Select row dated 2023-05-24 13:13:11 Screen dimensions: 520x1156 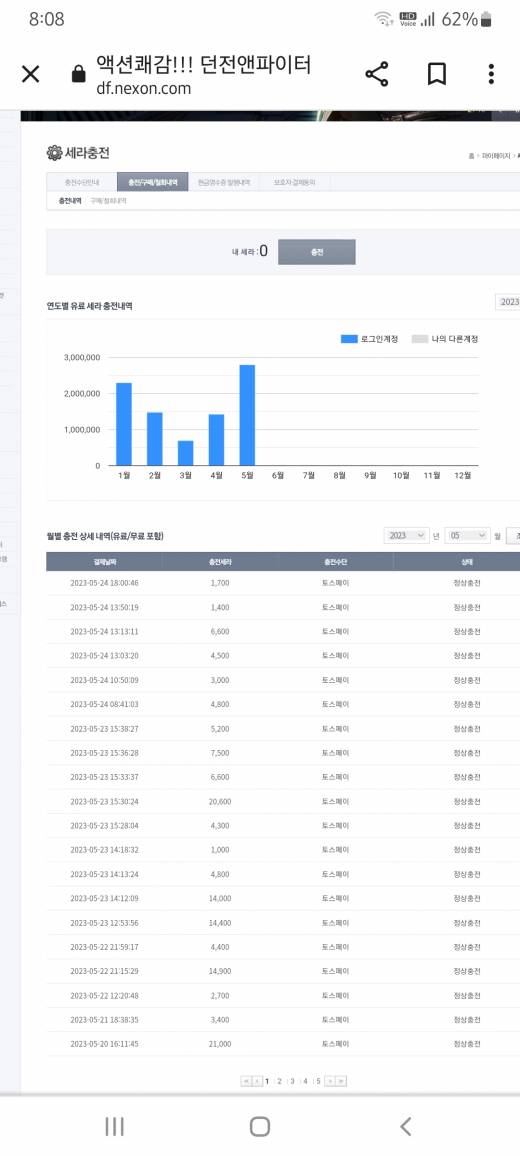click(x=283, y=632)
